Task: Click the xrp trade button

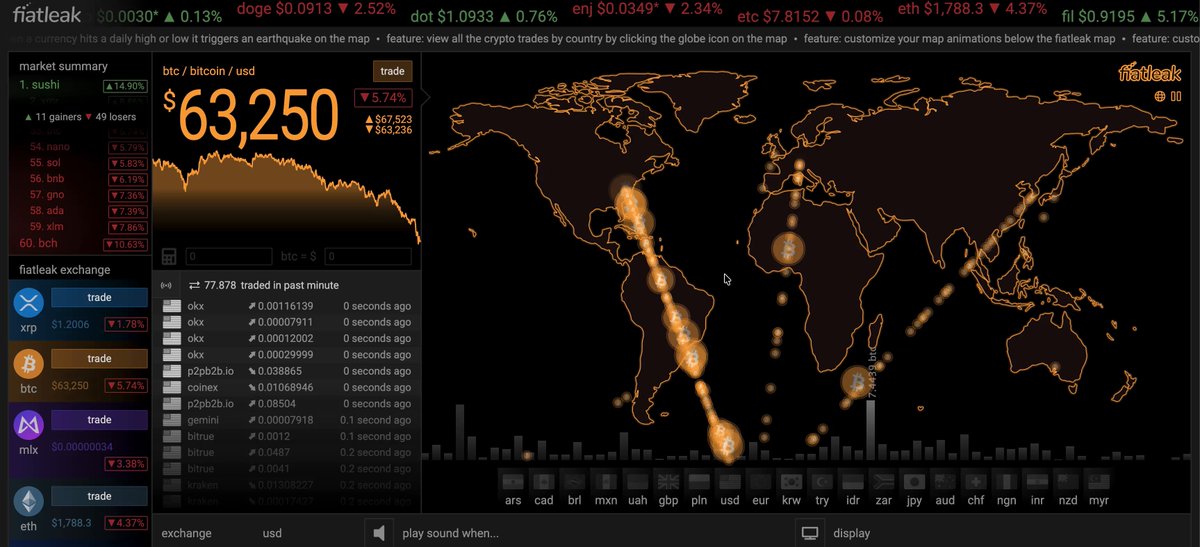Action: 99,297
